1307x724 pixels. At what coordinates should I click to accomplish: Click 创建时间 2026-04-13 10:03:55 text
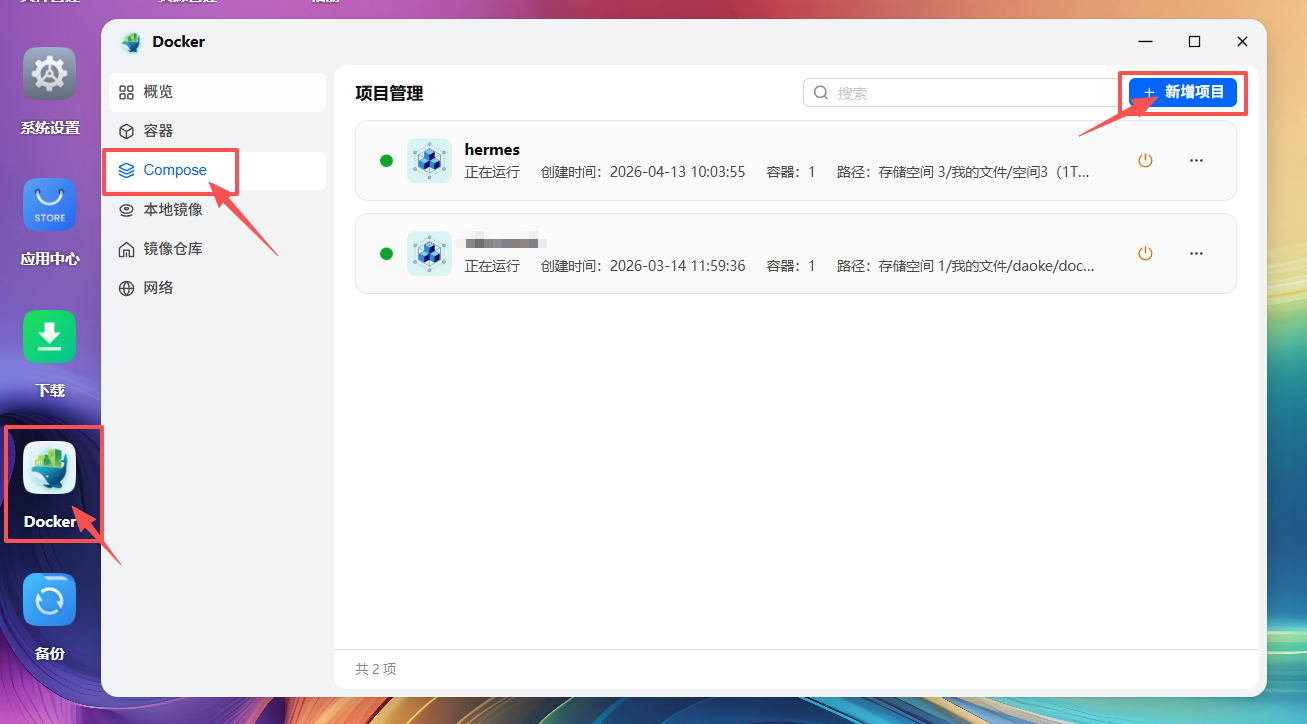[x=643, y=172]
